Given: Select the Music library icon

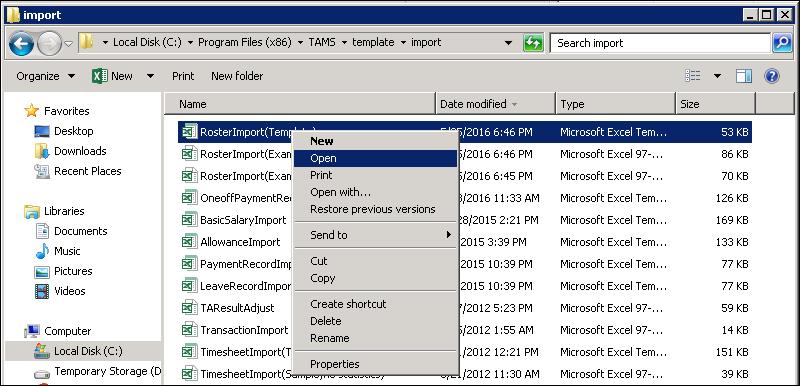Looking at the screenshot, I should click(42, 251).
